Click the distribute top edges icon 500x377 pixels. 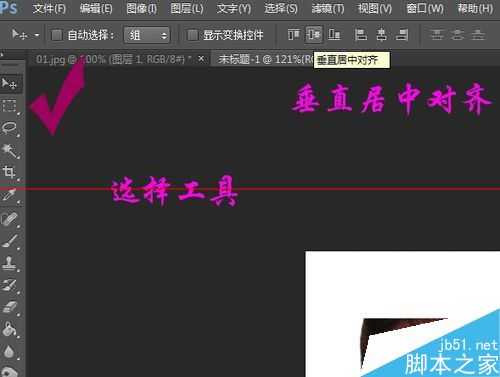[437, 34]
